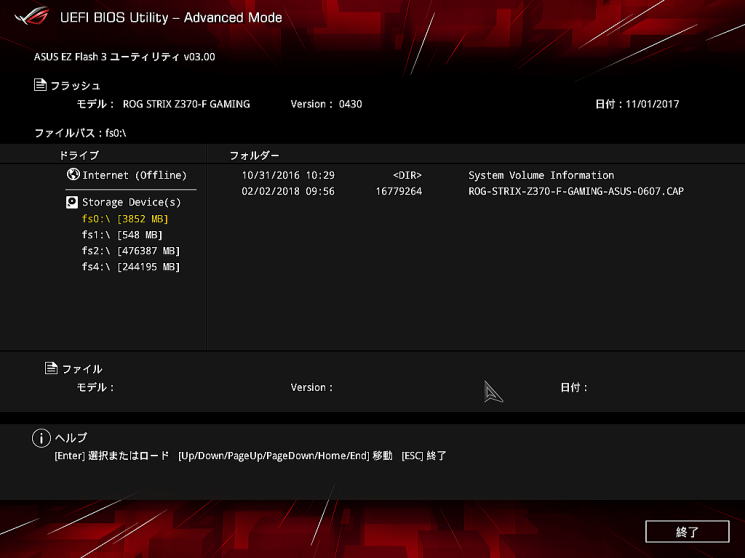Click the ファイル section document icon

(x=51, y=368)
